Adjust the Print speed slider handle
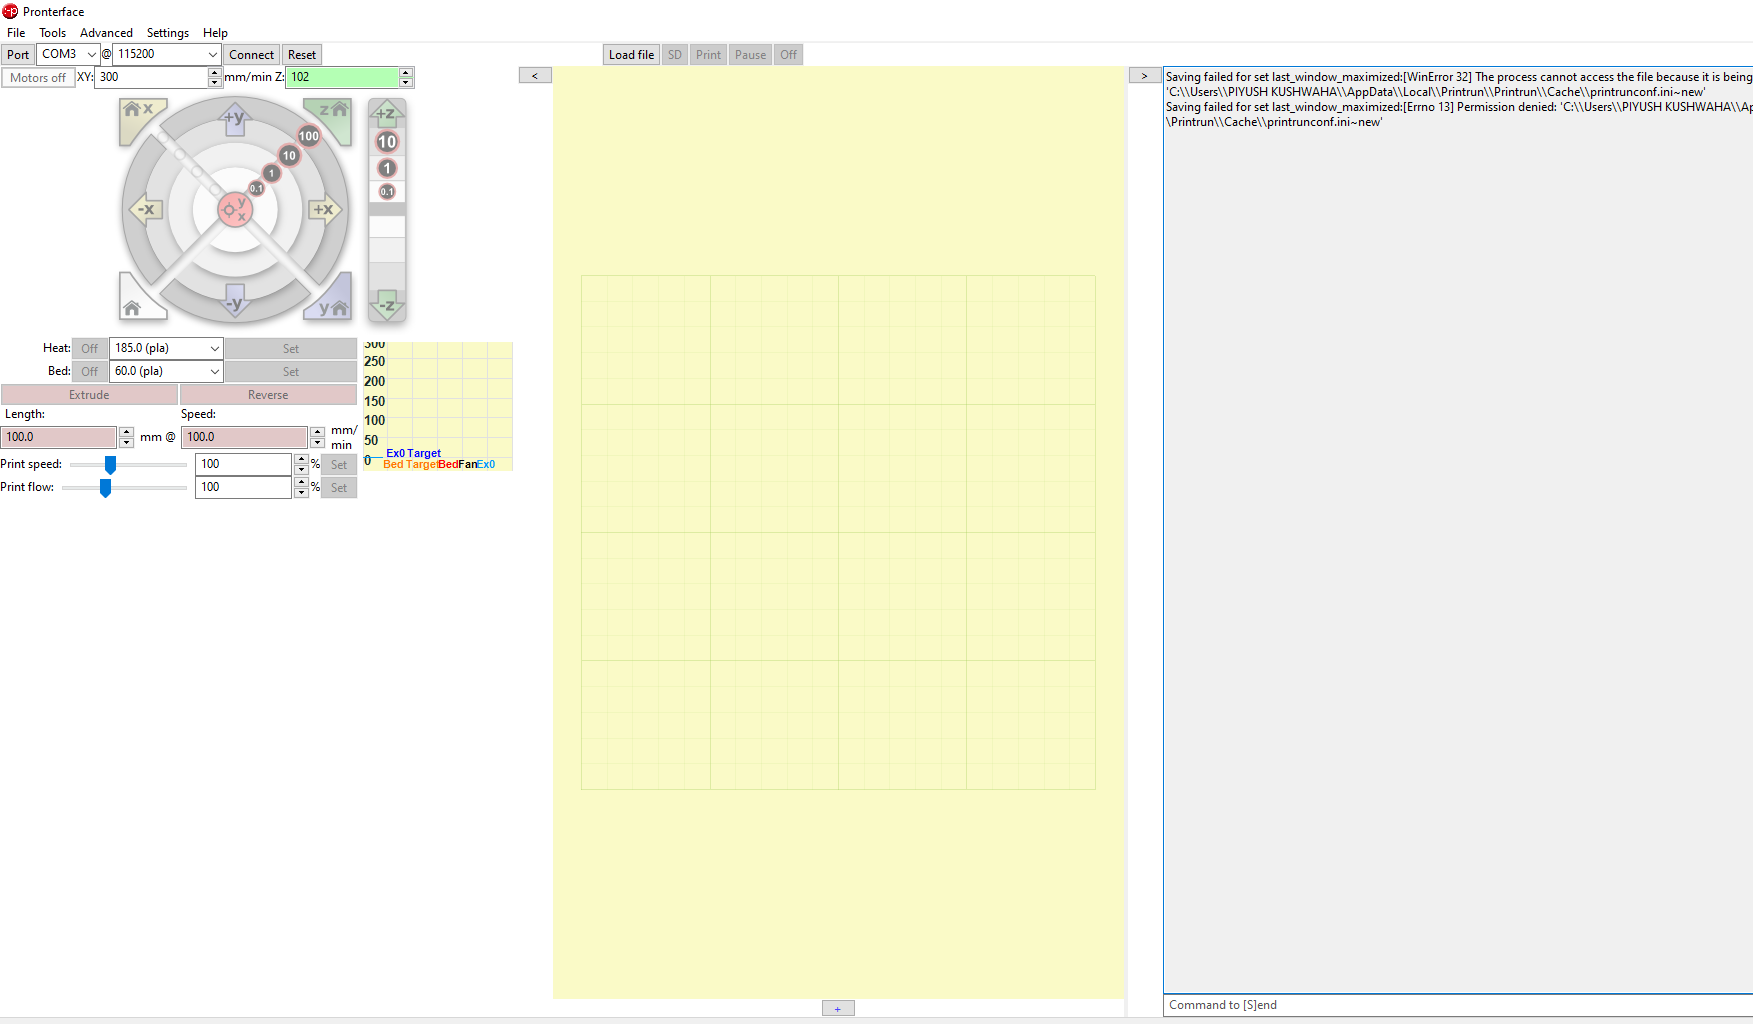This screenshot has width=1753, height=1024. 111,465
